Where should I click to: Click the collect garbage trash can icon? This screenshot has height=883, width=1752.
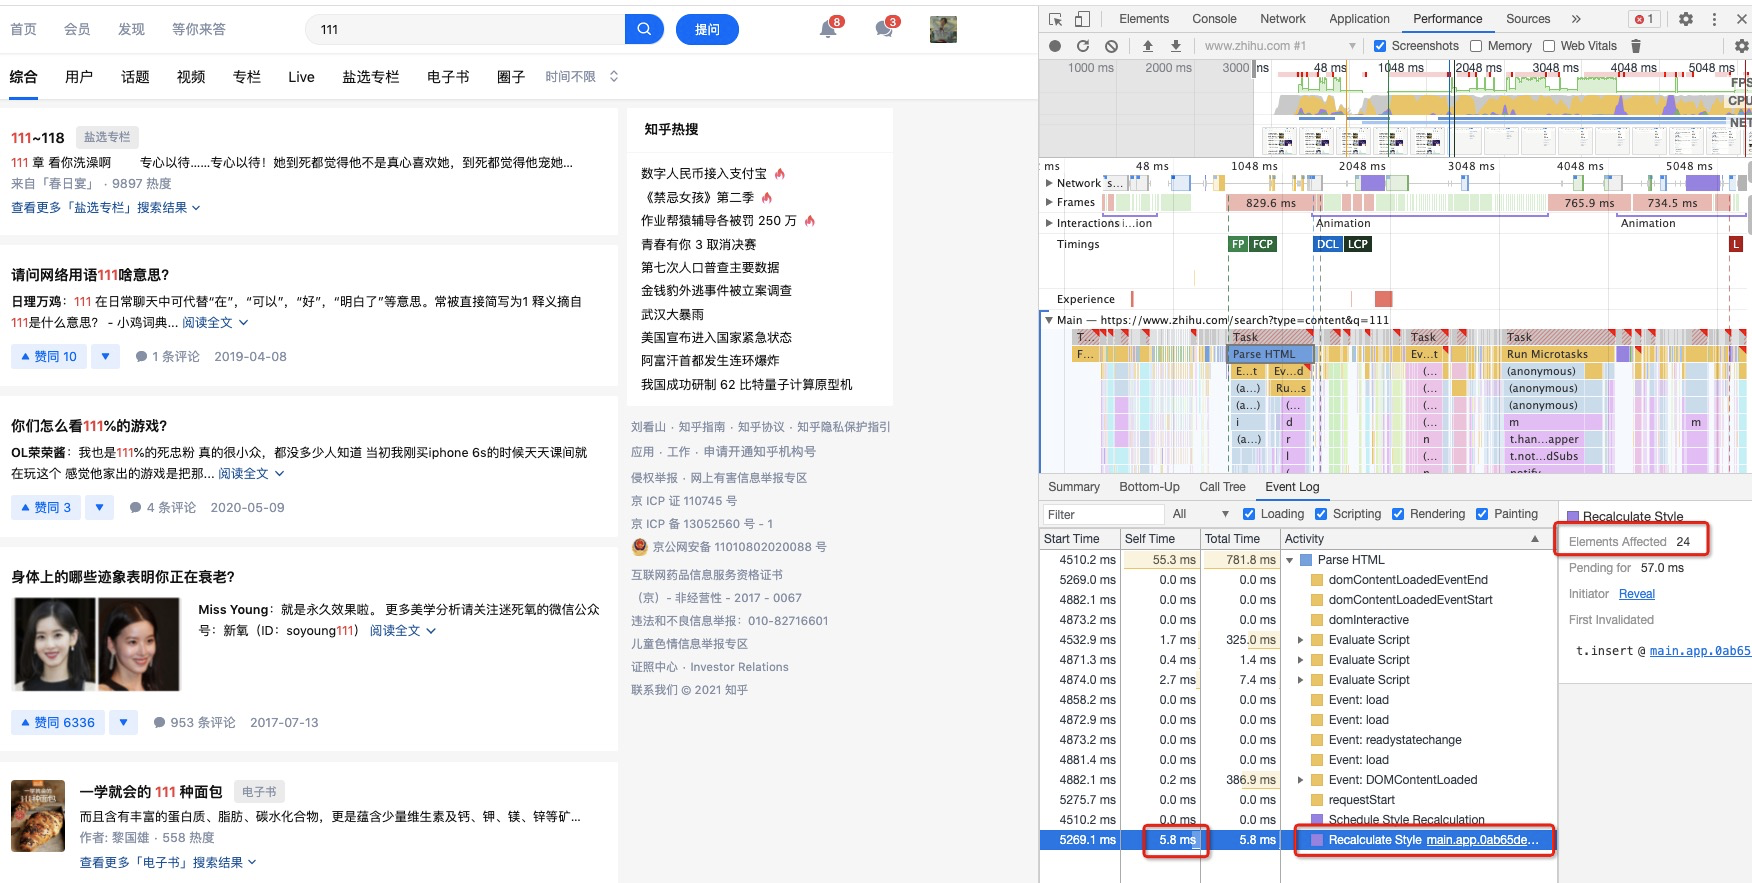point(1636,46)
